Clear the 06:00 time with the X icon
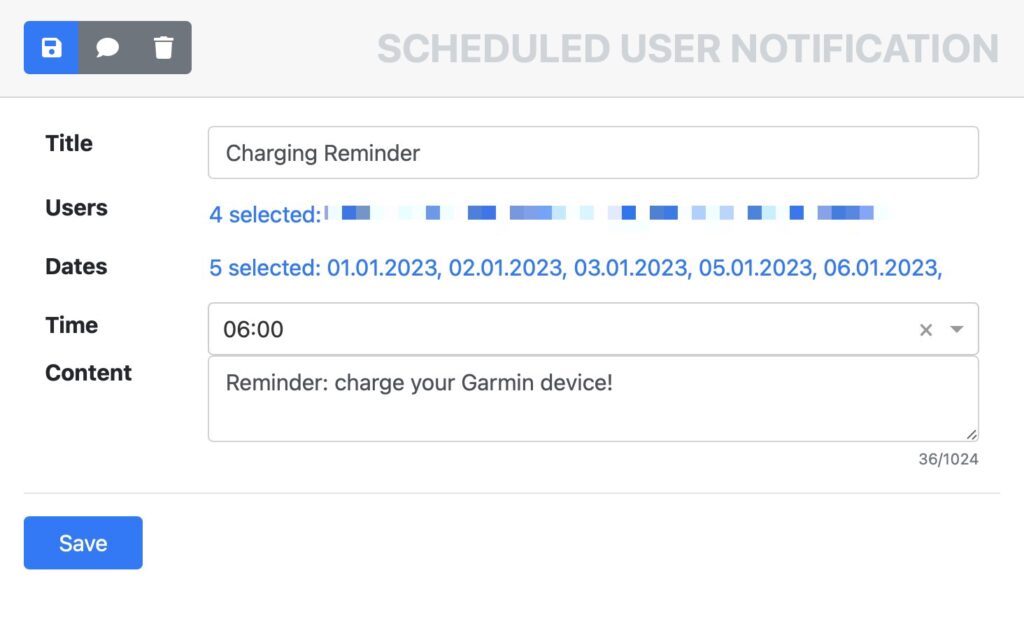 click(x=925, y=330)
